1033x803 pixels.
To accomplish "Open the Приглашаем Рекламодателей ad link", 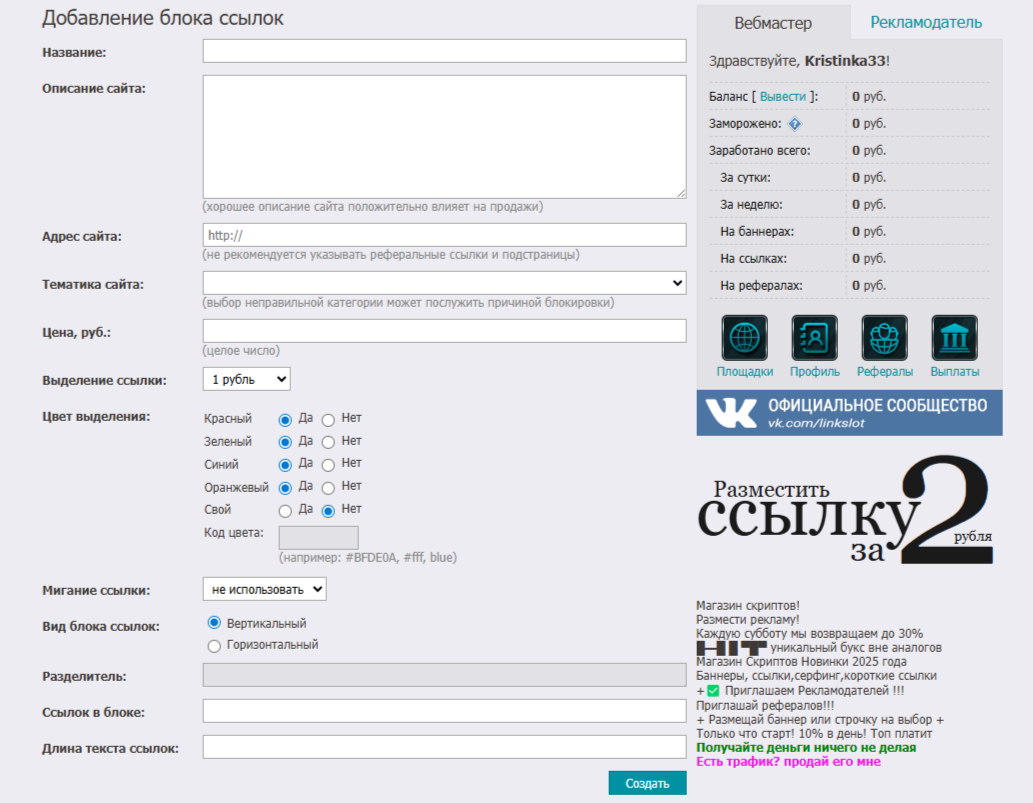I will click(x=800, y=690).
